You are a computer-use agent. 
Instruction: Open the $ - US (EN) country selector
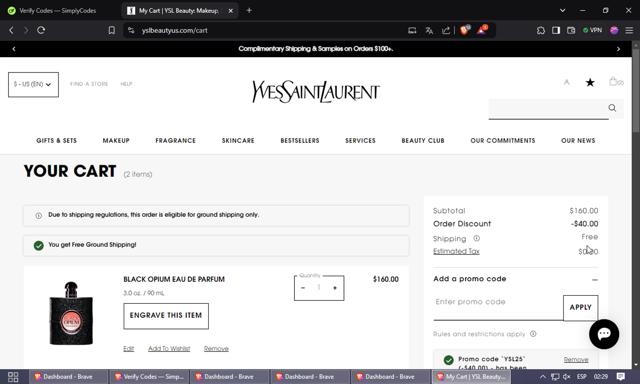coord(33,84)
